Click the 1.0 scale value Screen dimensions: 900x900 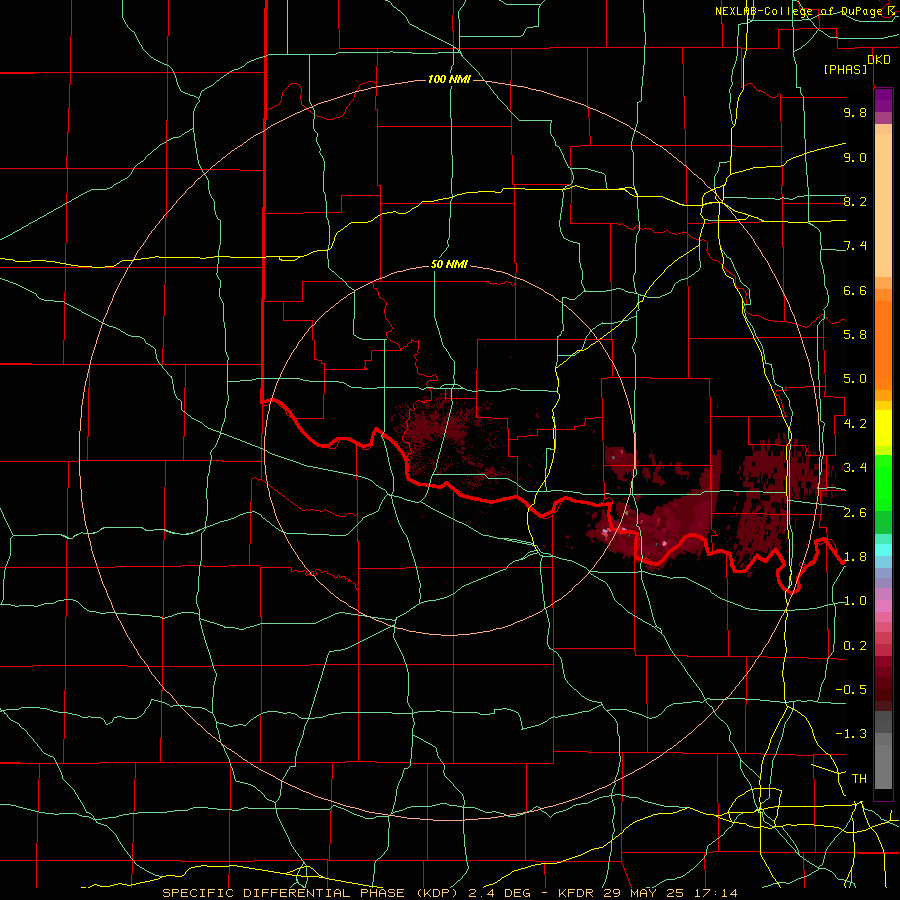tap(855, 601)
